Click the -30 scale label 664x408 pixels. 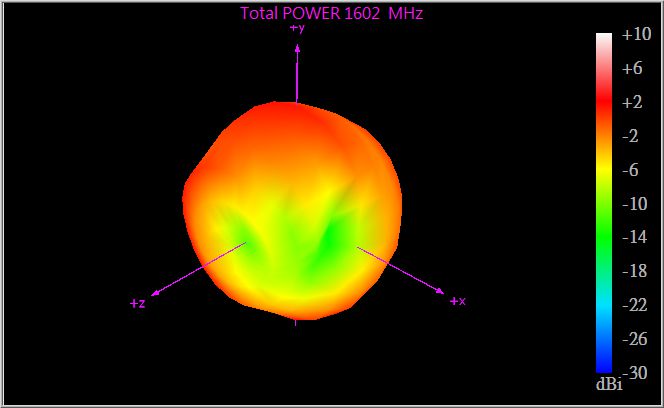(637, 372)
